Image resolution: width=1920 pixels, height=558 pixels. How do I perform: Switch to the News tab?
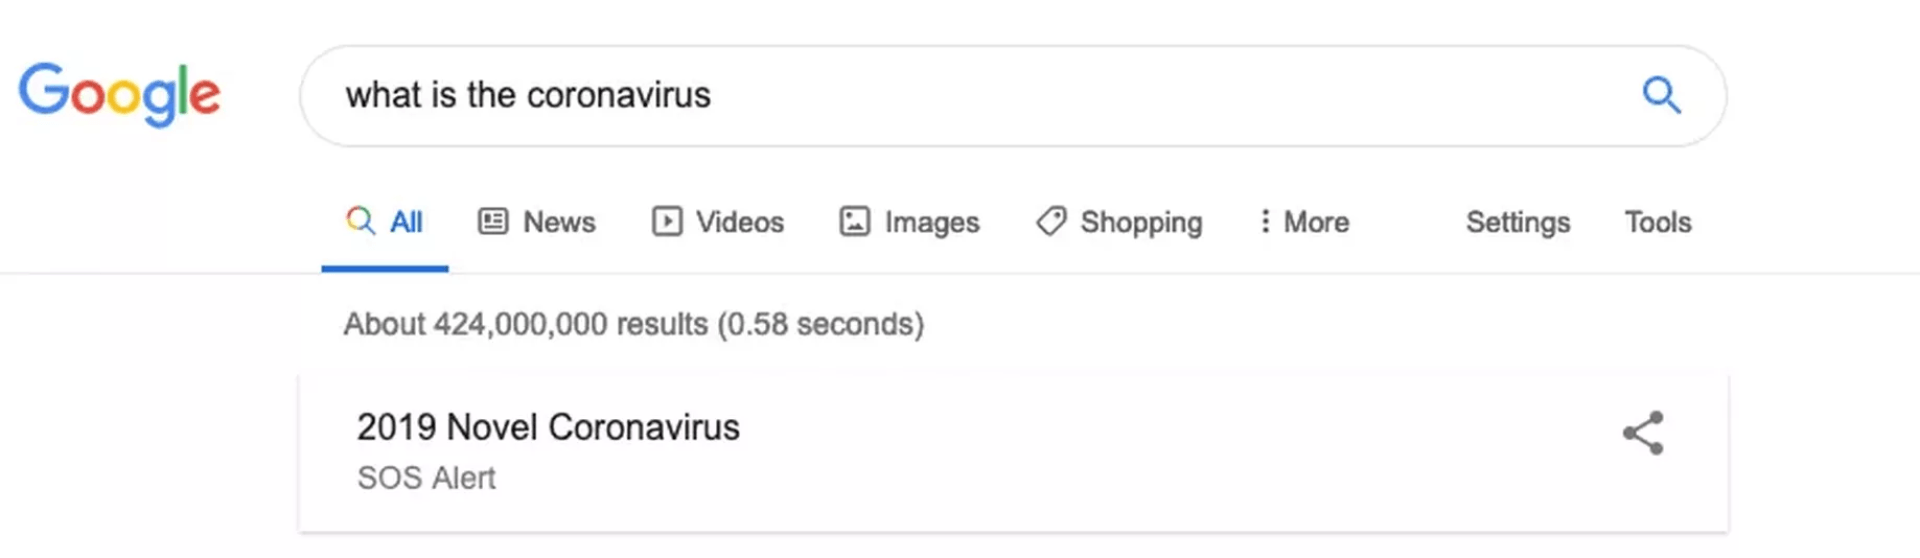tap(537, 222)
